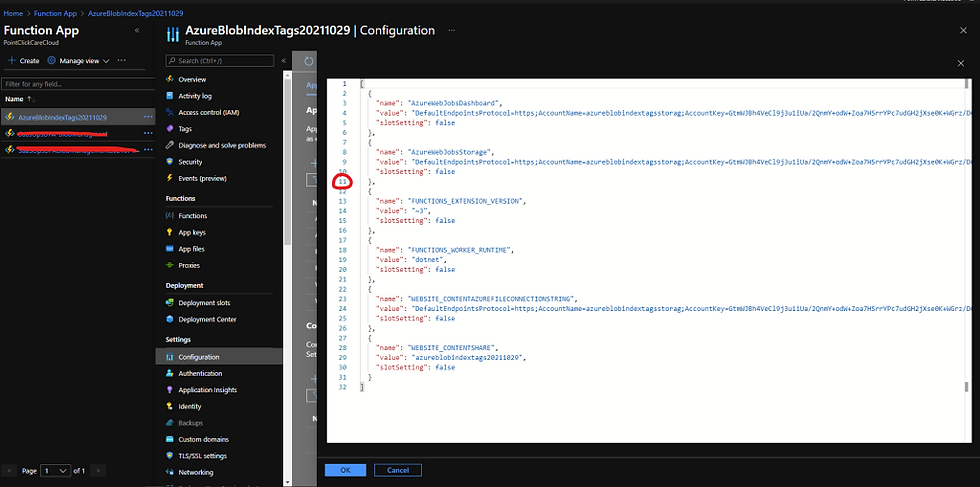Click the "AzureWebJobsStorage" name in editor
980x487 pixels.
pos(450,152)
